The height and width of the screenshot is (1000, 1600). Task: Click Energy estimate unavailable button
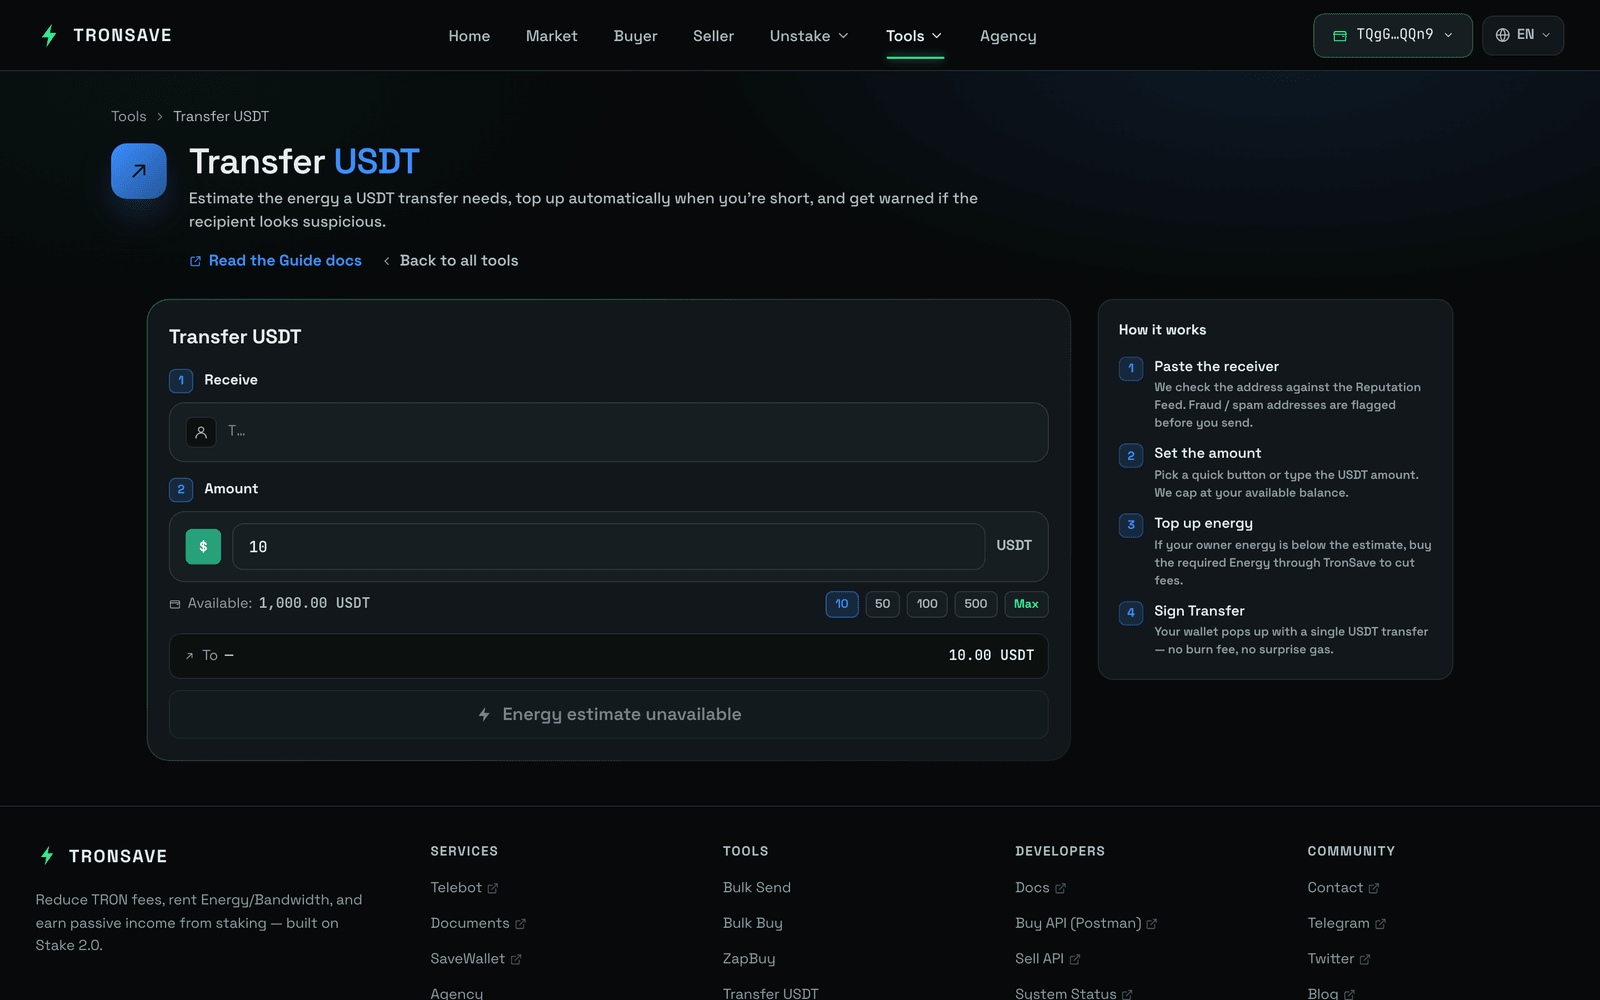tap(609, 715)
